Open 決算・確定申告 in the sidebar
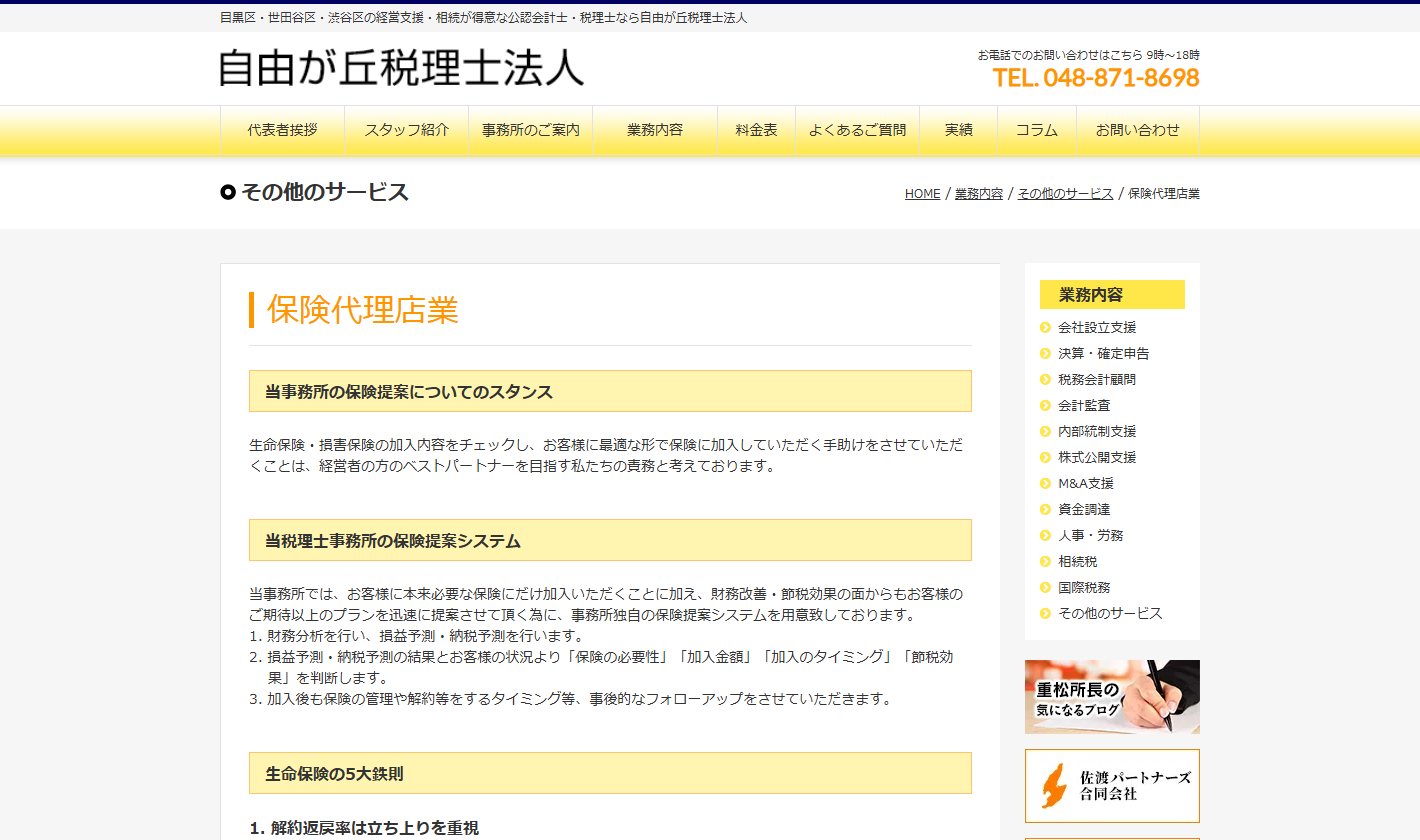The height and width of the screenshot is (840, 1420). coord(1104,353)
